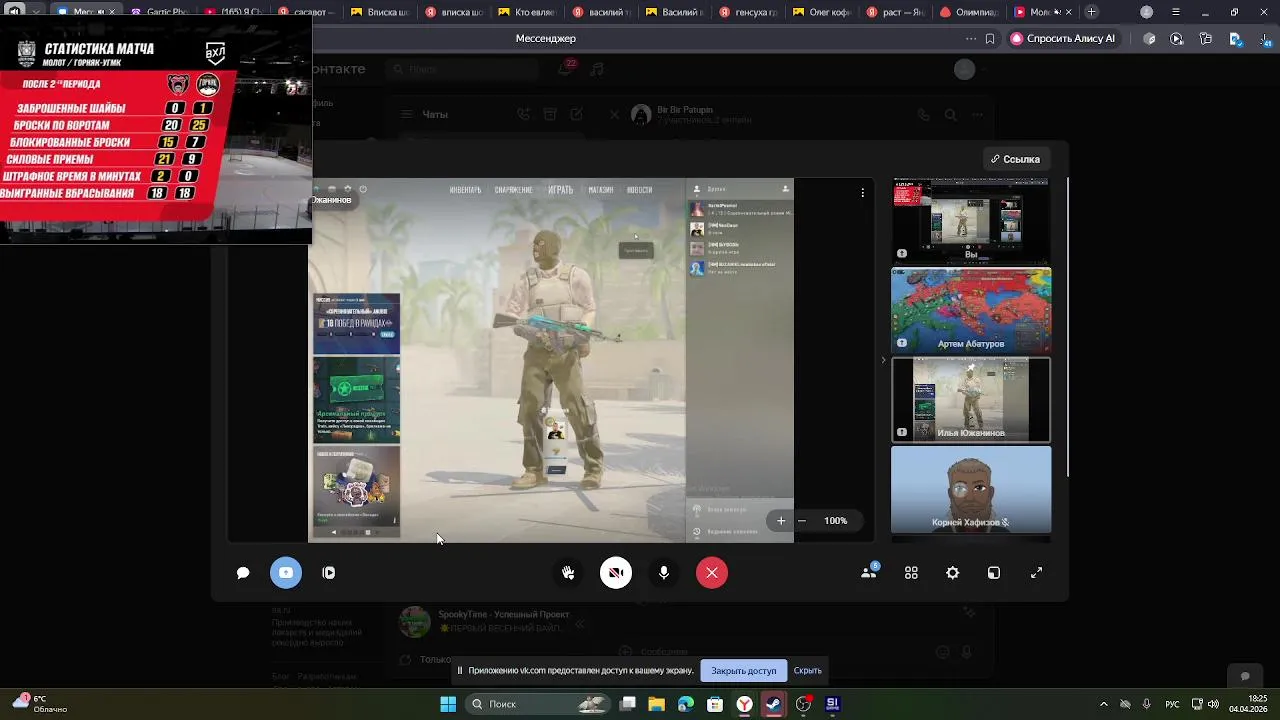Open Microsoft Edge from the taskbar
Screen dimensions: 1280x720
(686, 704)
